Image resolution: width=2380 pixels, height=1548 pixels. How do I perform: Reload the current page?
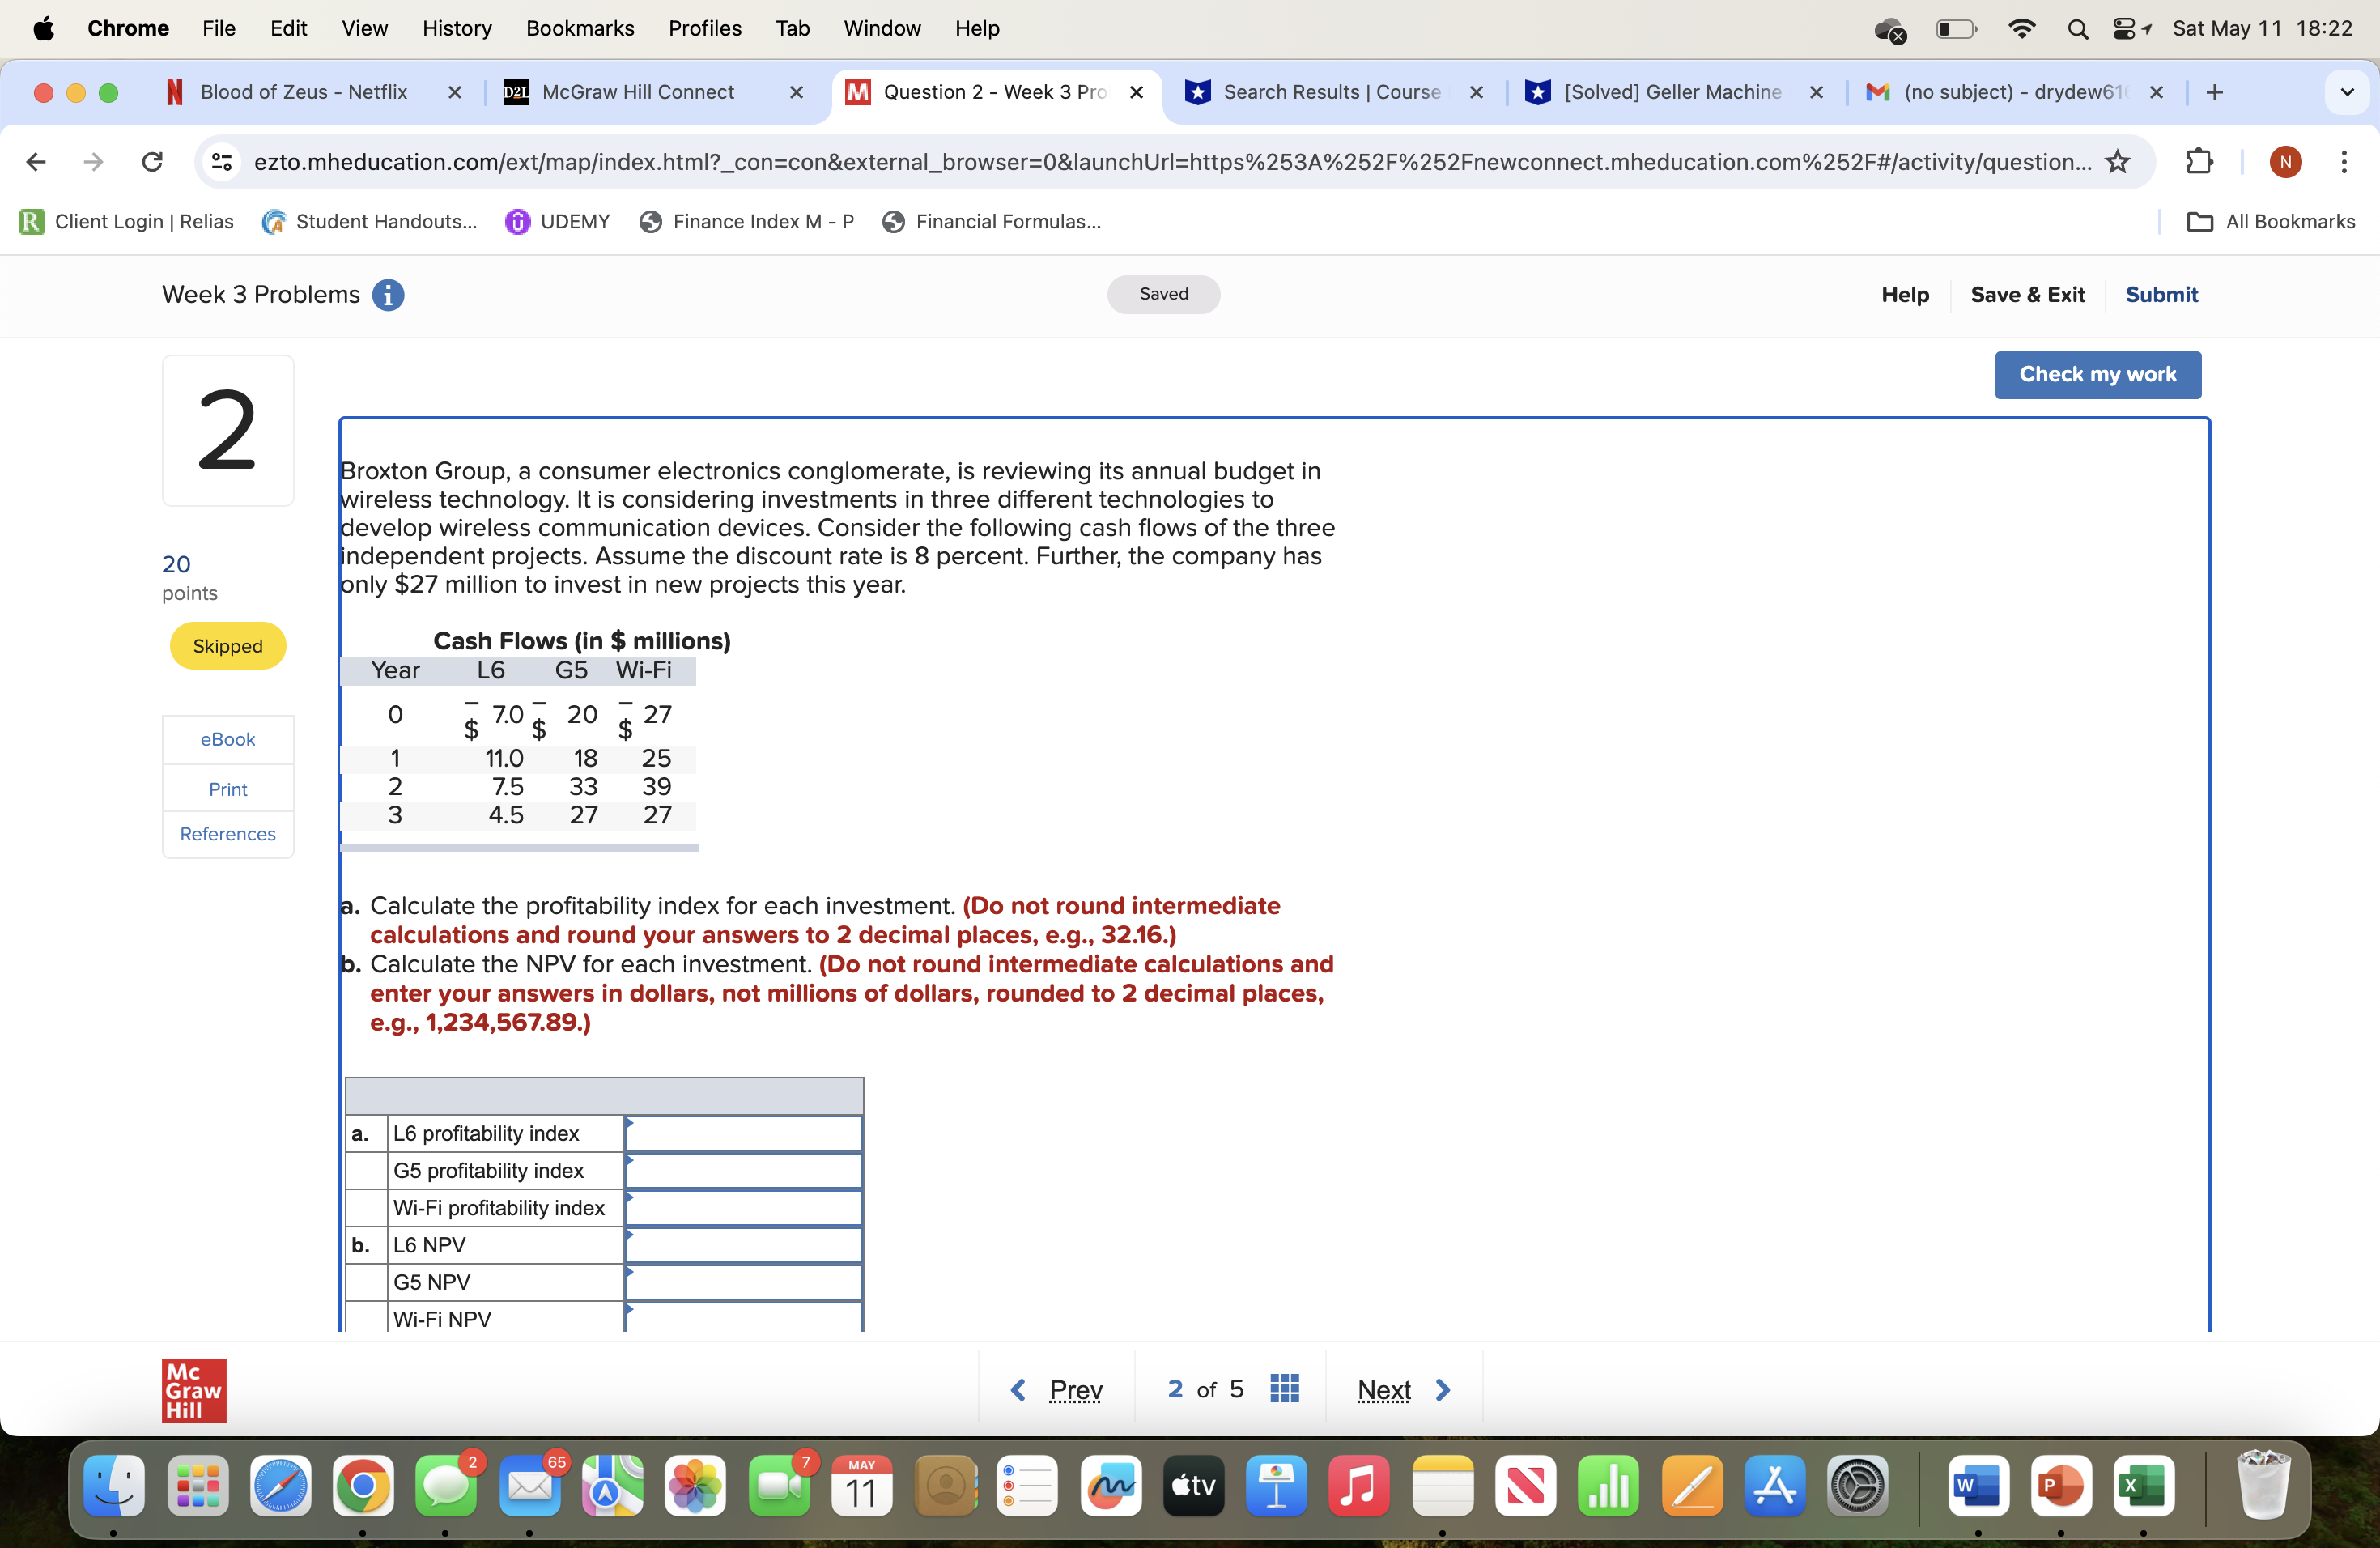[x=151, y=162]
